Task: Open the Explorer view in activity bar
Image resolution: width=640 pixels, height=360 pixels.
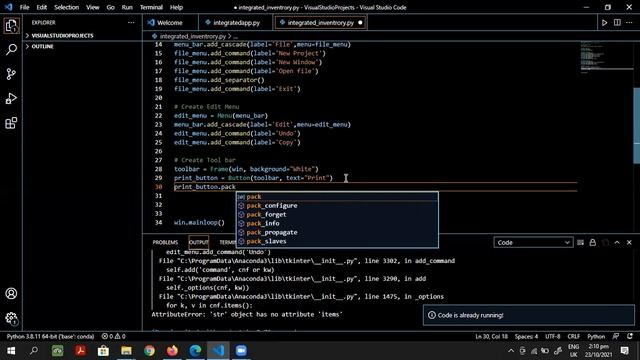Action: click(11, 26)
